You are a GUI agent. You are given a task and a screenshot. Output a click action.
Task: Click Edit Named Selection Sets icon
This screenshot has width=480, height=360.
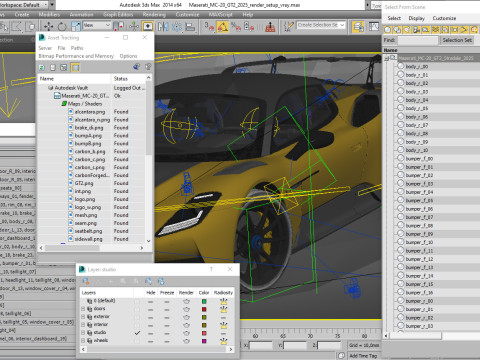tap(288, 26)
